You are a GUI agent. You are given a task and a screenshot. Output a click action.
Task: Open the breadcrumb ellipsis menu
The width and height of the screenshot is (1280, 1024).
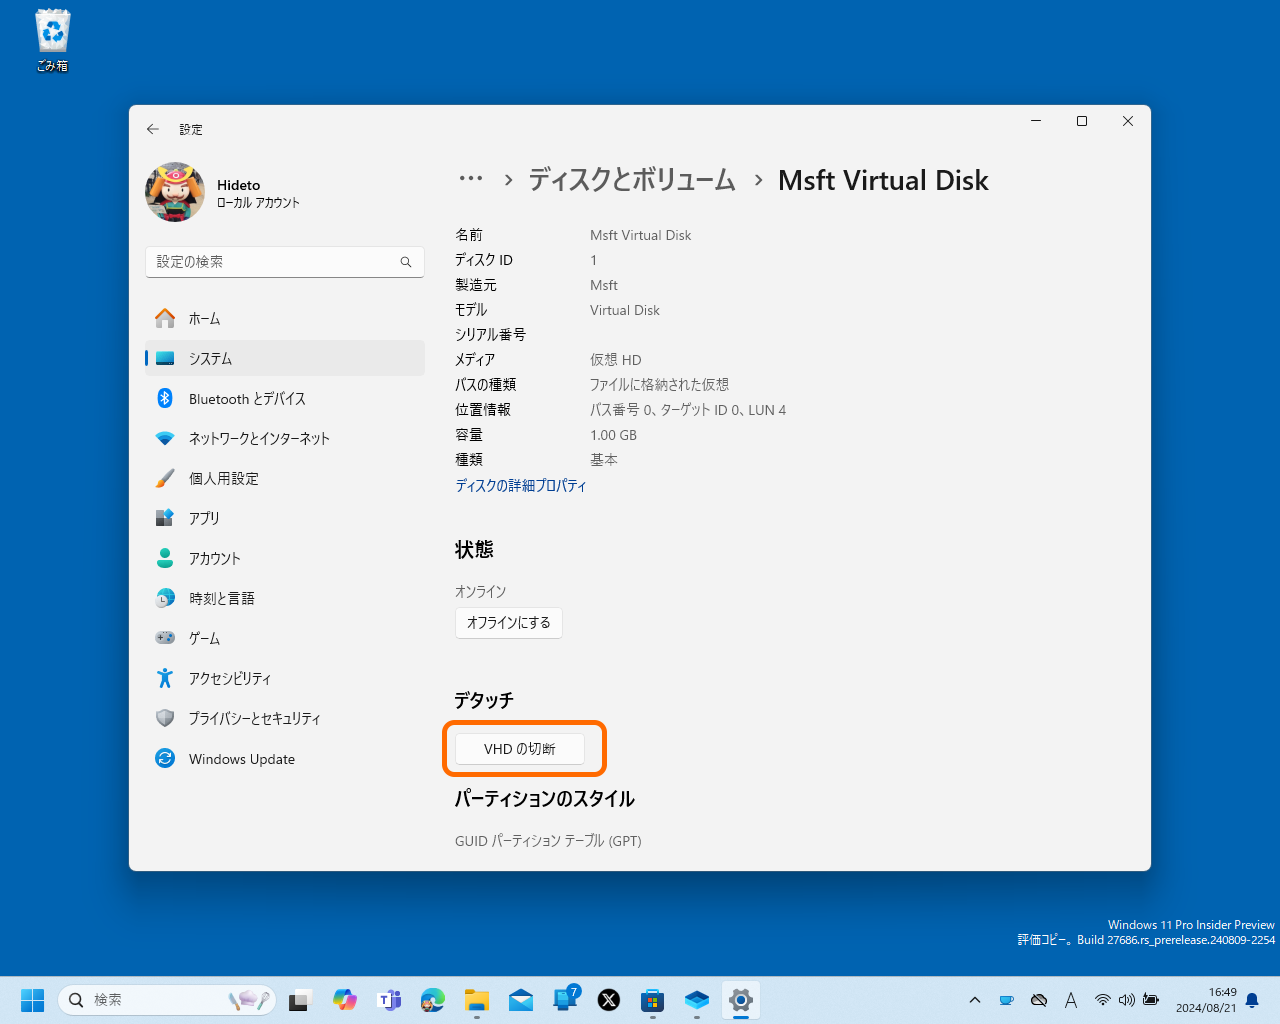470,178
